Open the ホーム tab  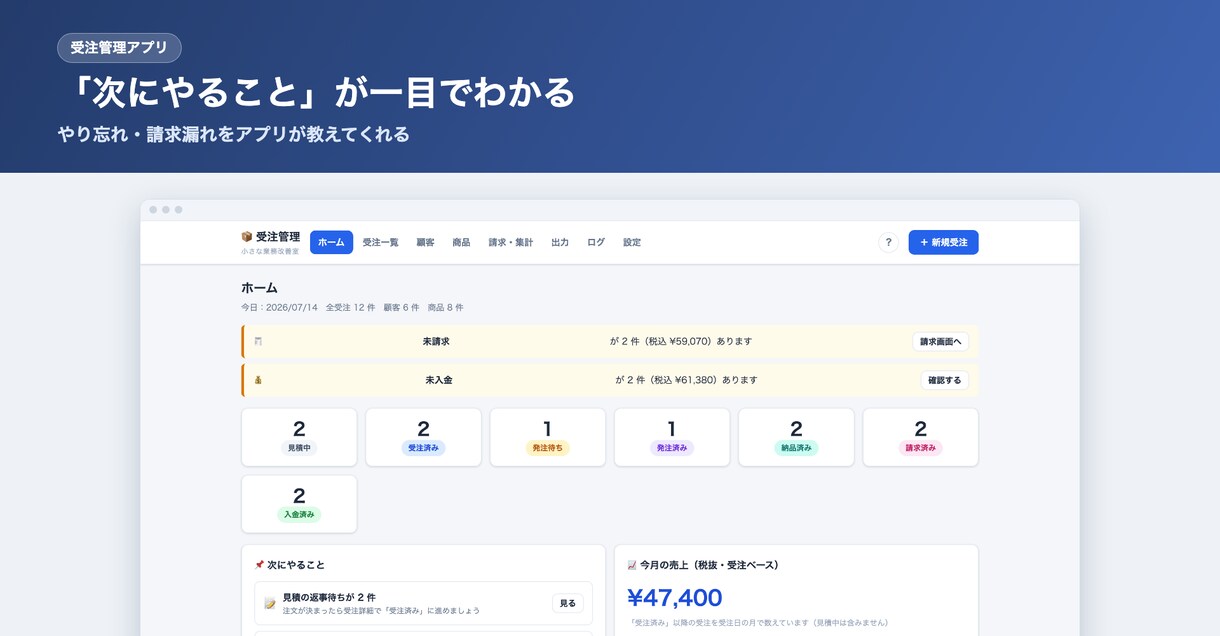click(x=331, y=242)
